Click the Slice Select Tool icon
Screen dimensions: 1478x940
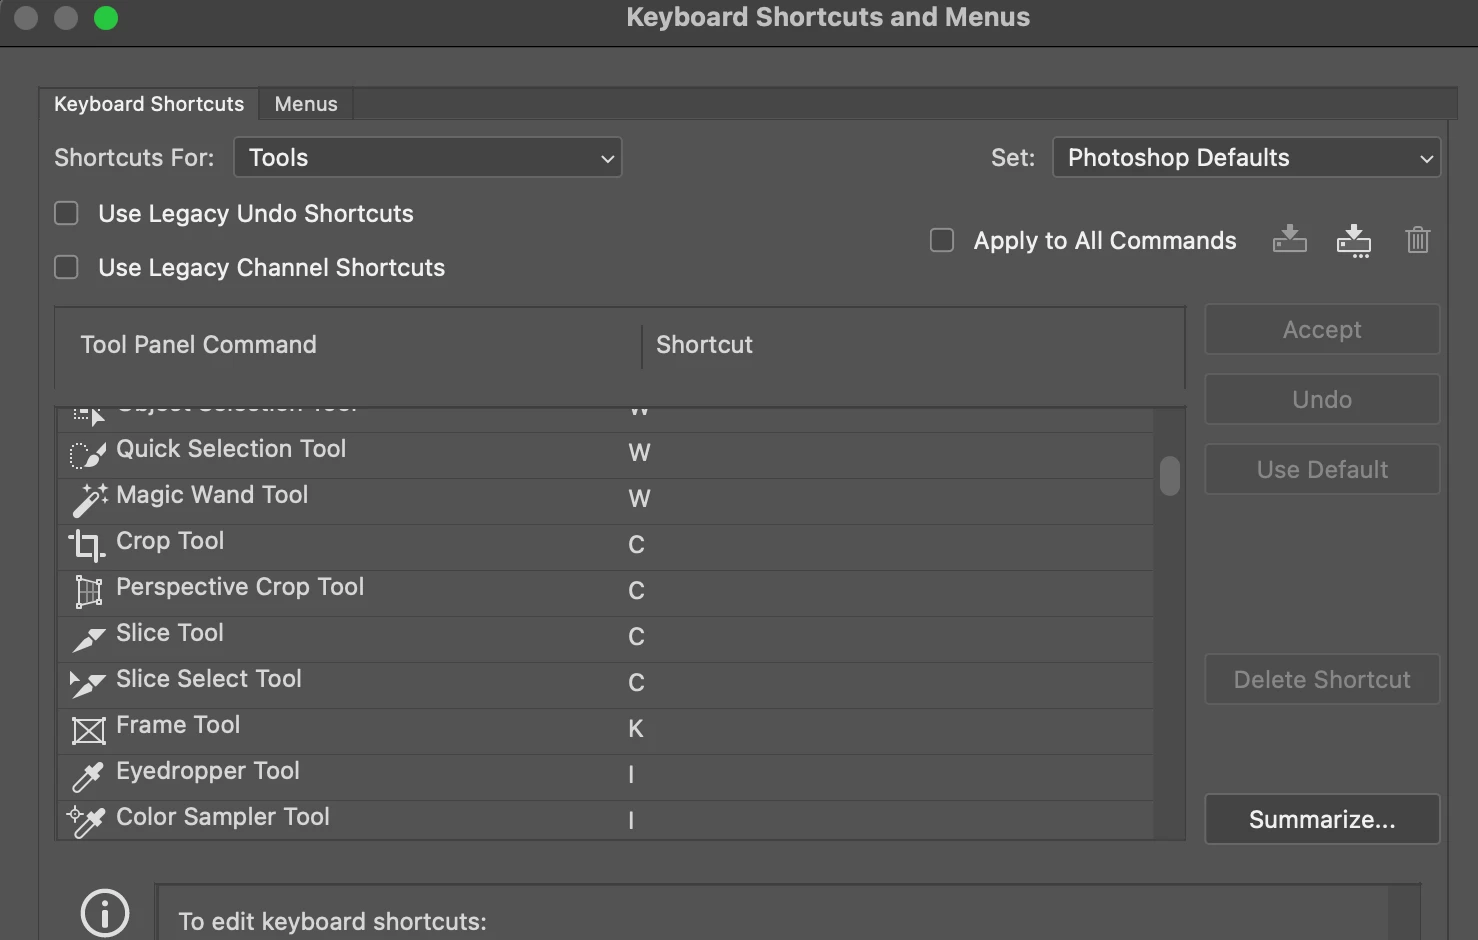pos(87,684)
